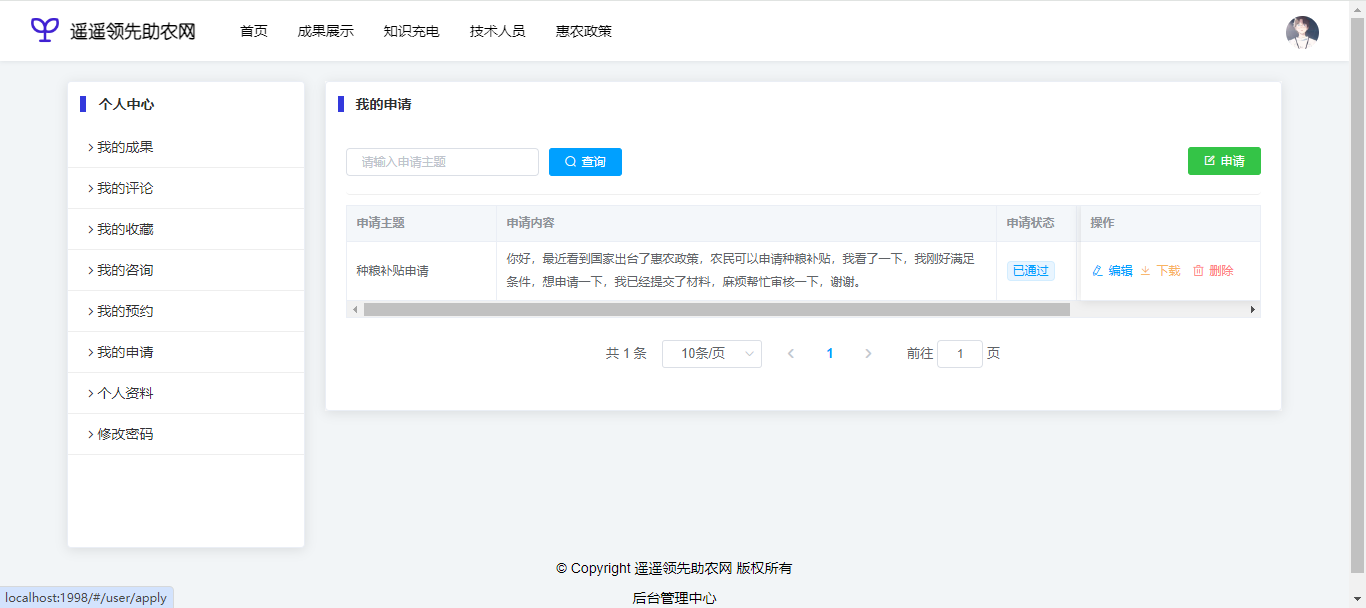This screenshot has height=608, width=1366.
Task: Open the 10条/页 page size dropdown
Action: [x=712, y=354]
